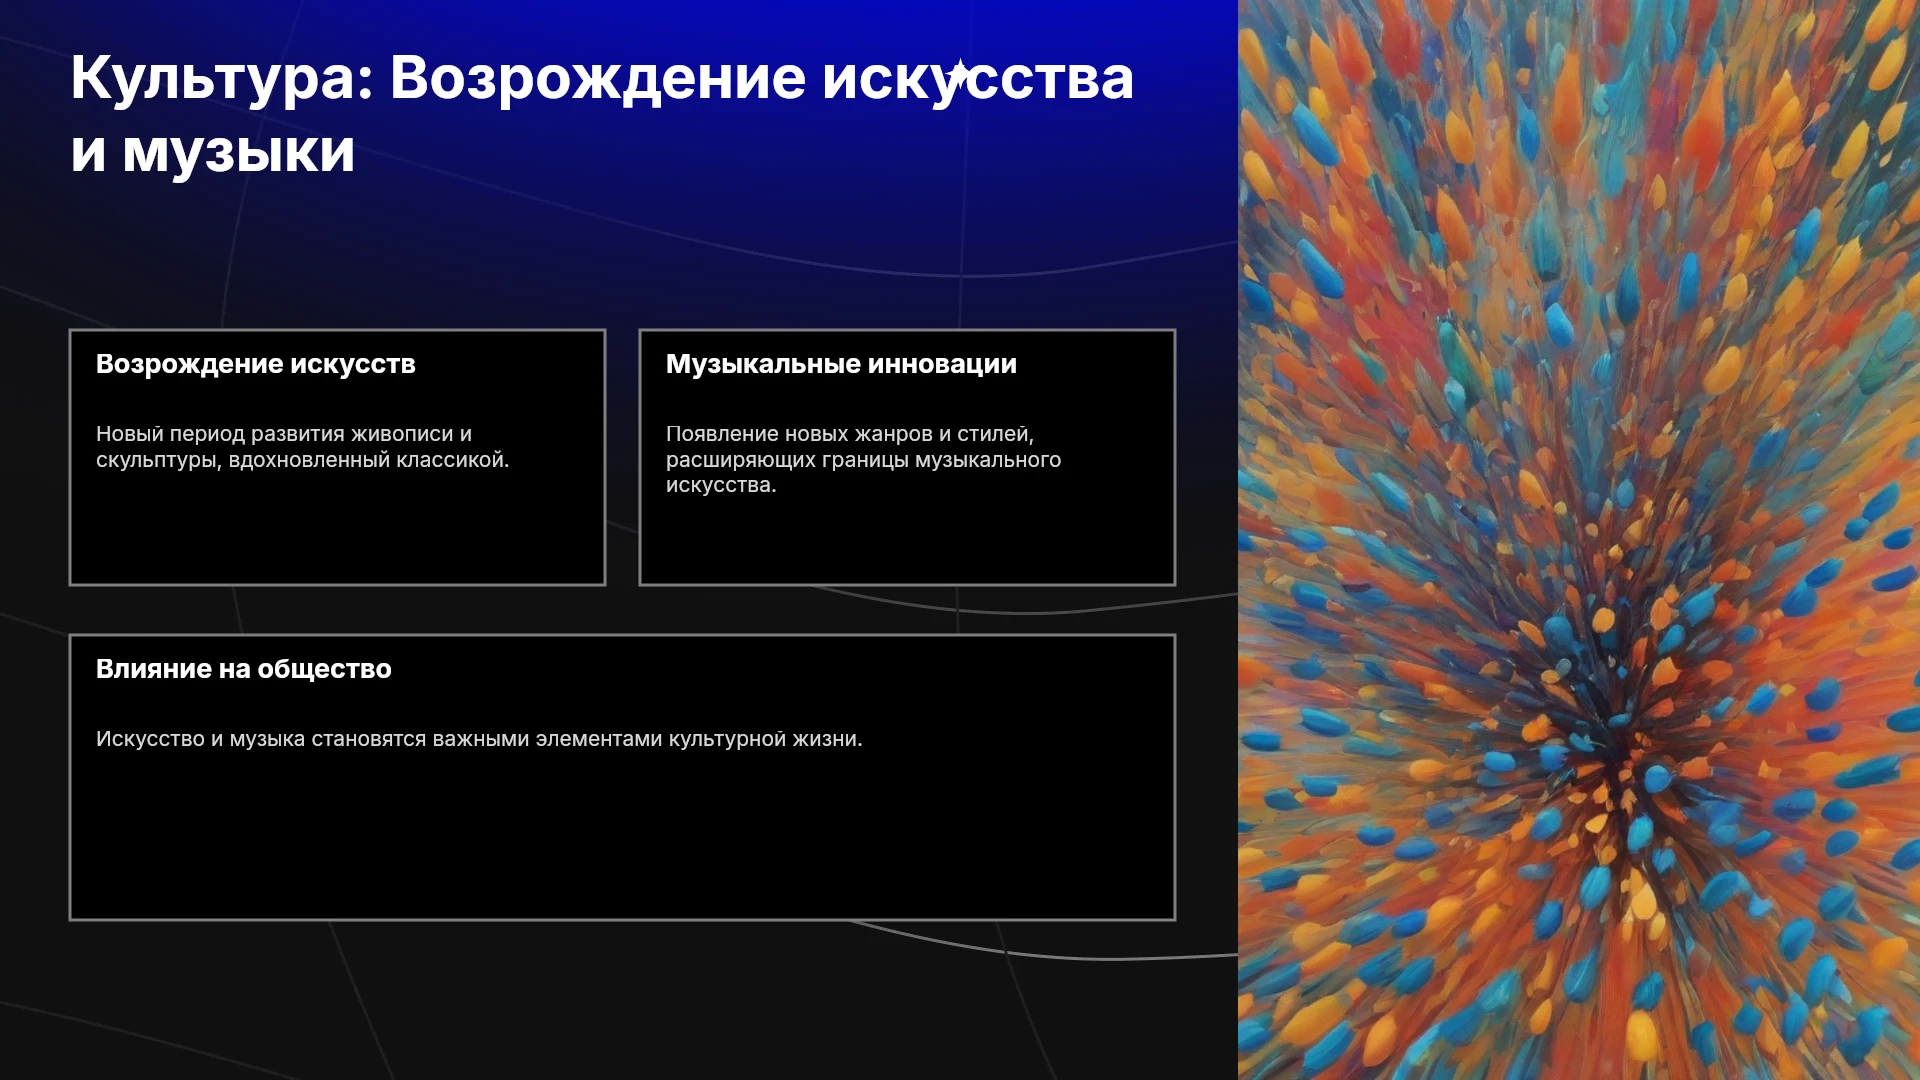Click the title's second line "и музыки"
Screen dimensions: 1920x1080
(213, 152)
